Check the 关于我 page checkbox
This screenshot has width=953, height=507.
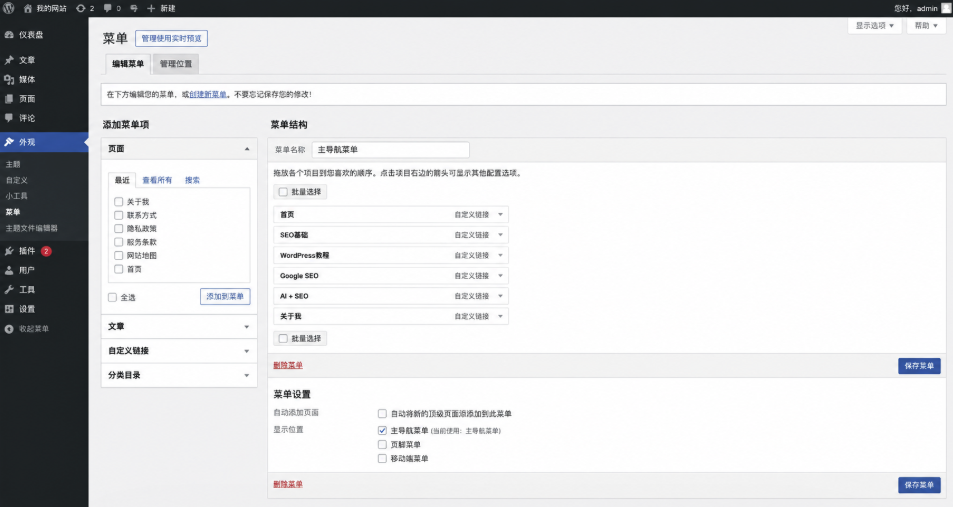[x=119, y=202]
